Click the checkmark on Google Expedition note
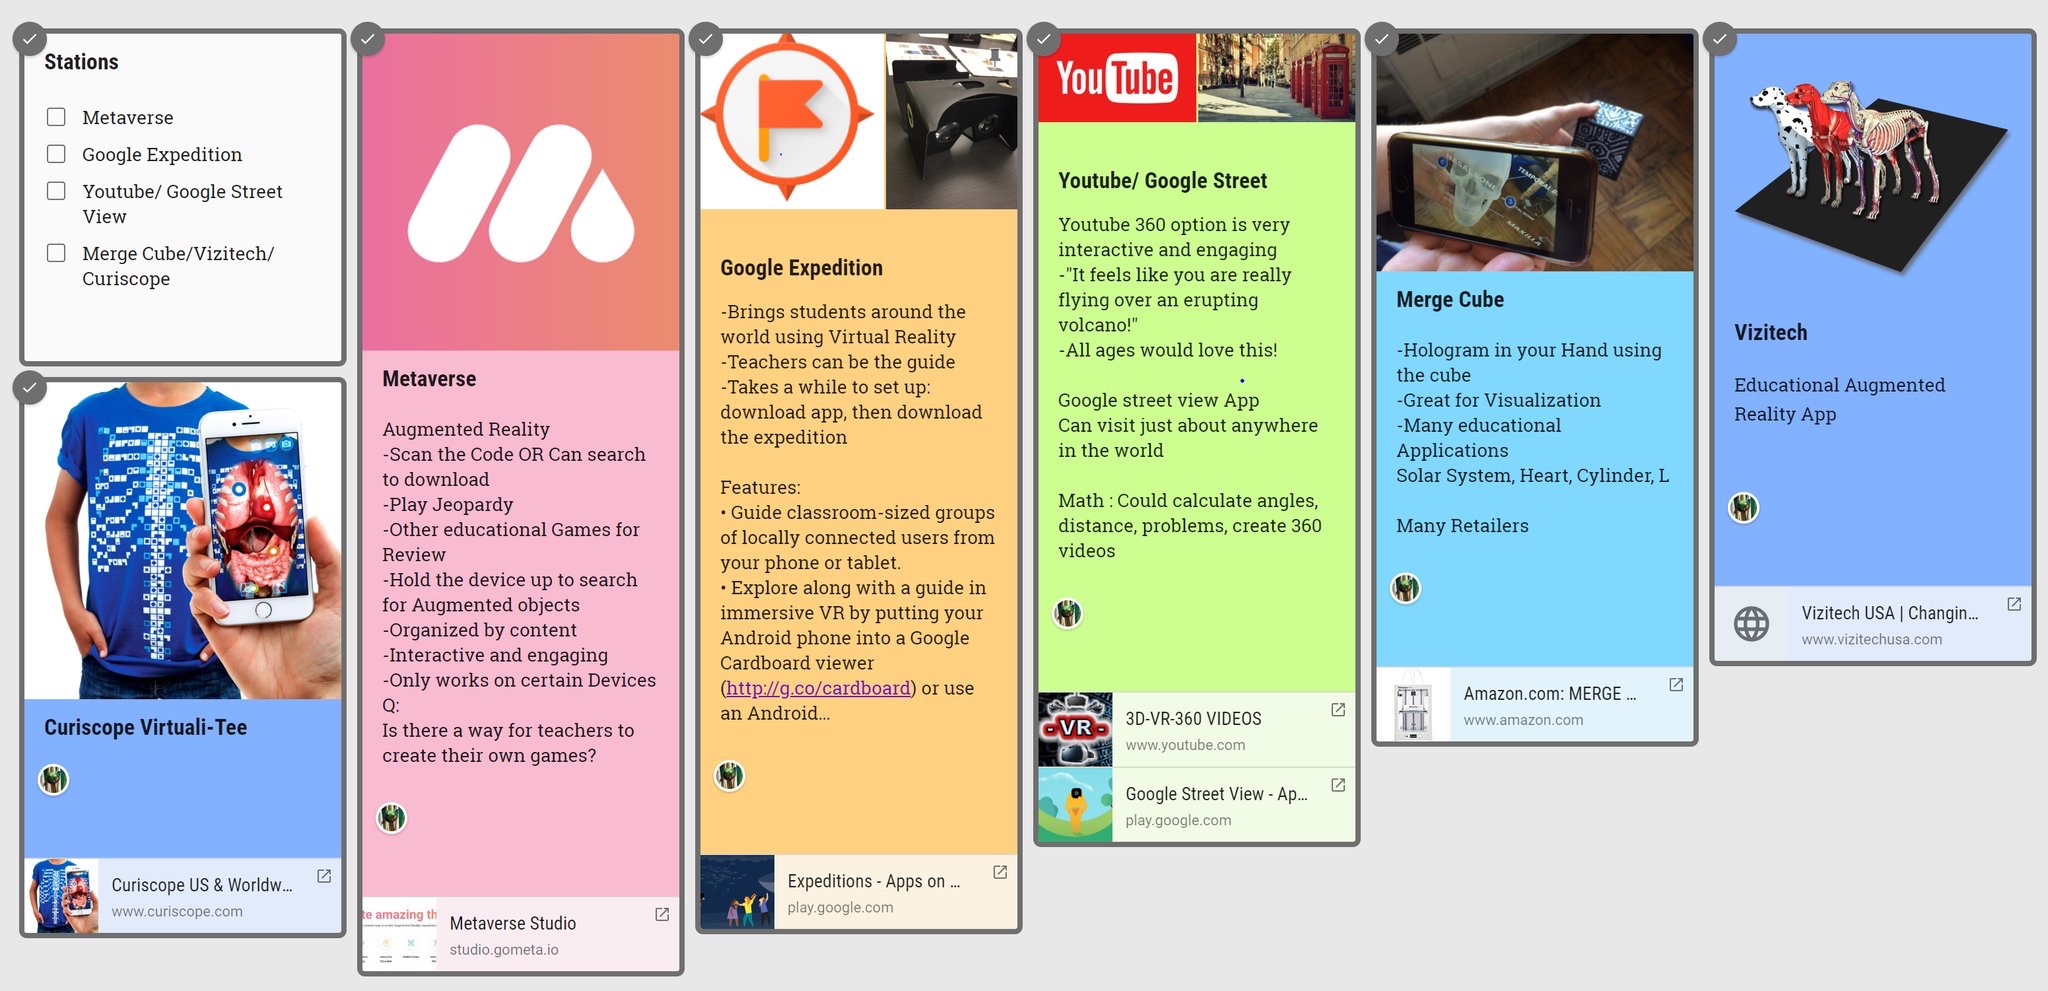Image resolution: width=2048 pixels, height=991 pixels. click(x=706, y=40)
